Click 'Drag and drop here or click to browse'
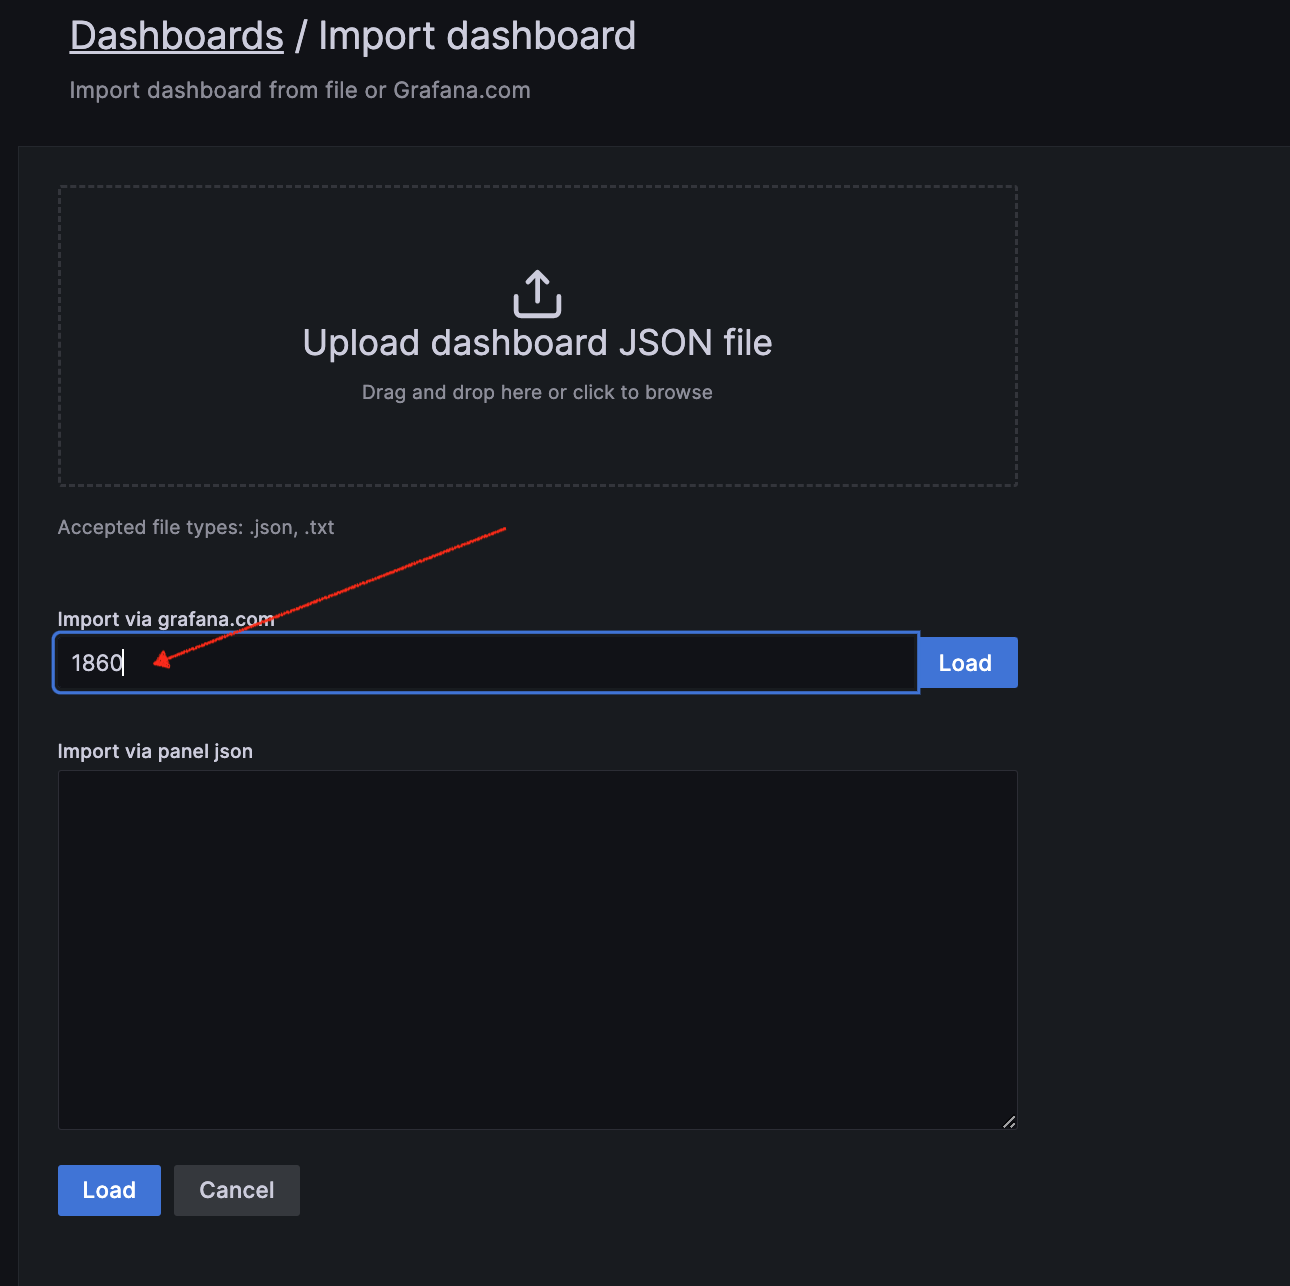1290x1286 pixels. click(x=537, y=392)
